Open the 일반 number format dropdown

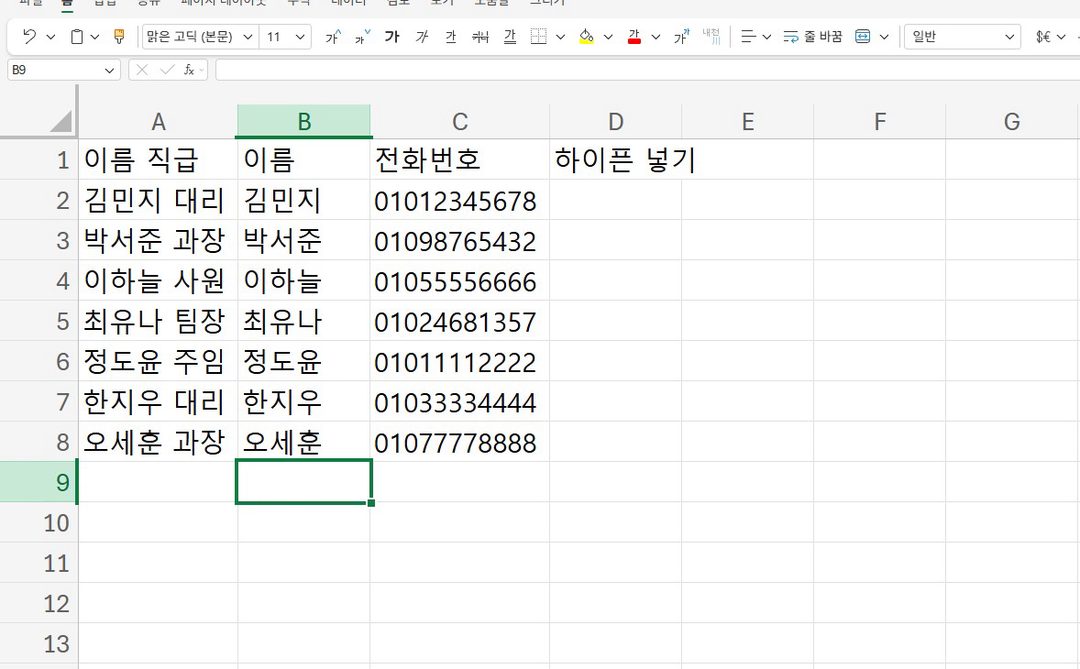point(1010,37)
